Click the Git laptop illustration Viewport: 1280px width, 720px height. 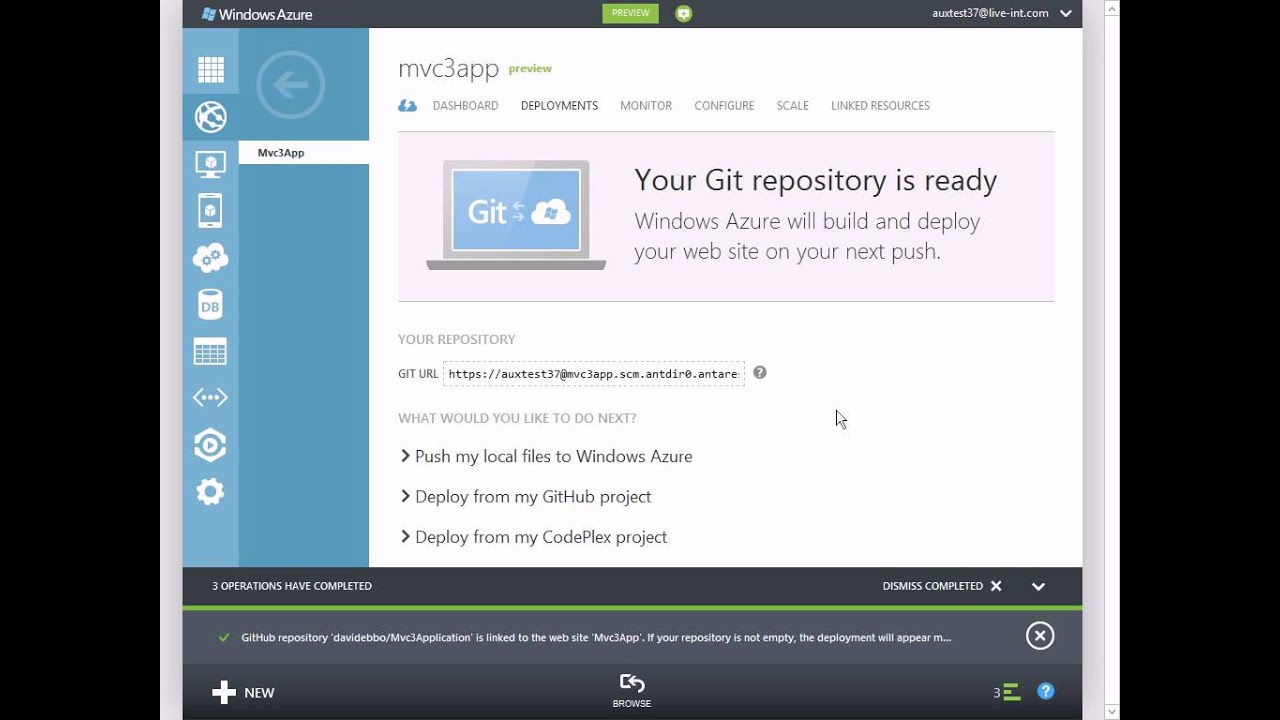tap(516, 215)
